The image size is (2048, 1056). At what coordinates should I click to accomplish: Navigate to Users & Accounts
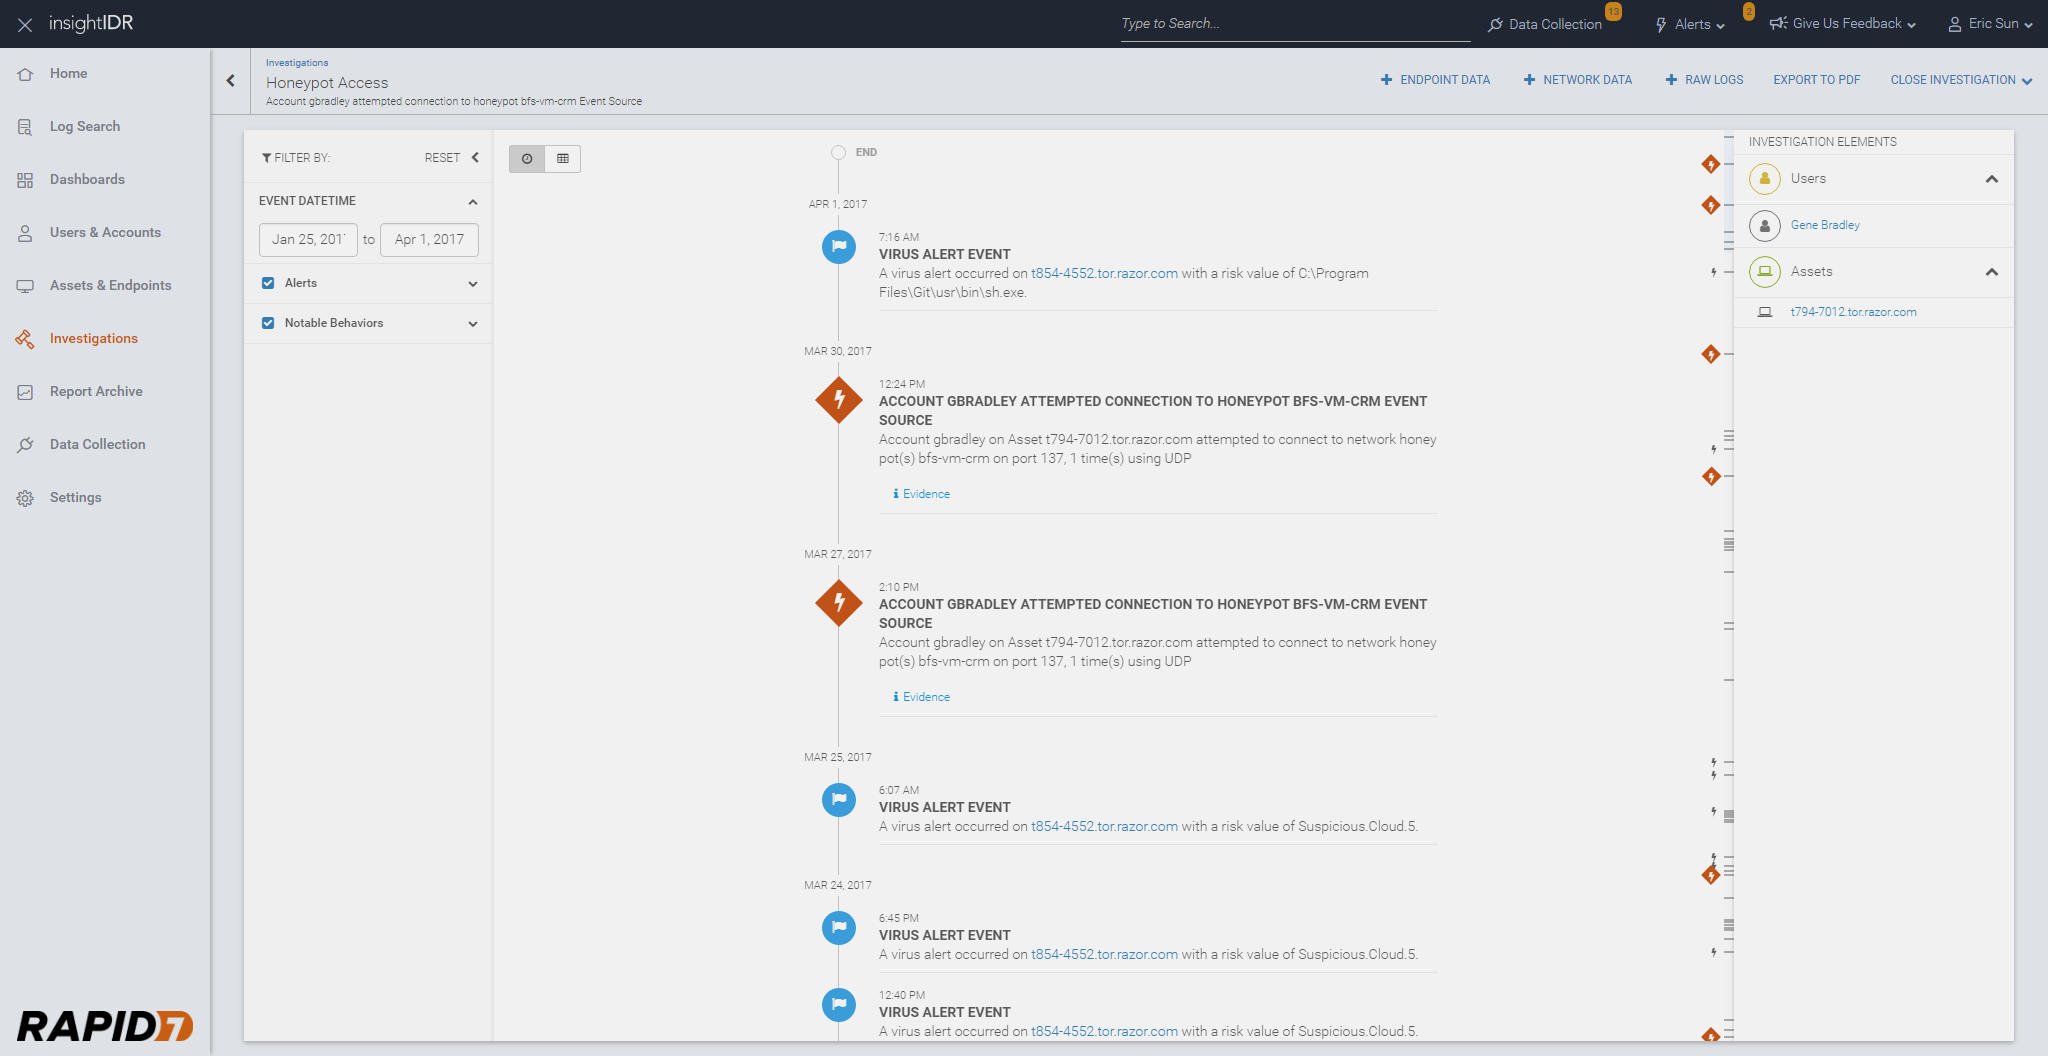(x=105, y=233)
